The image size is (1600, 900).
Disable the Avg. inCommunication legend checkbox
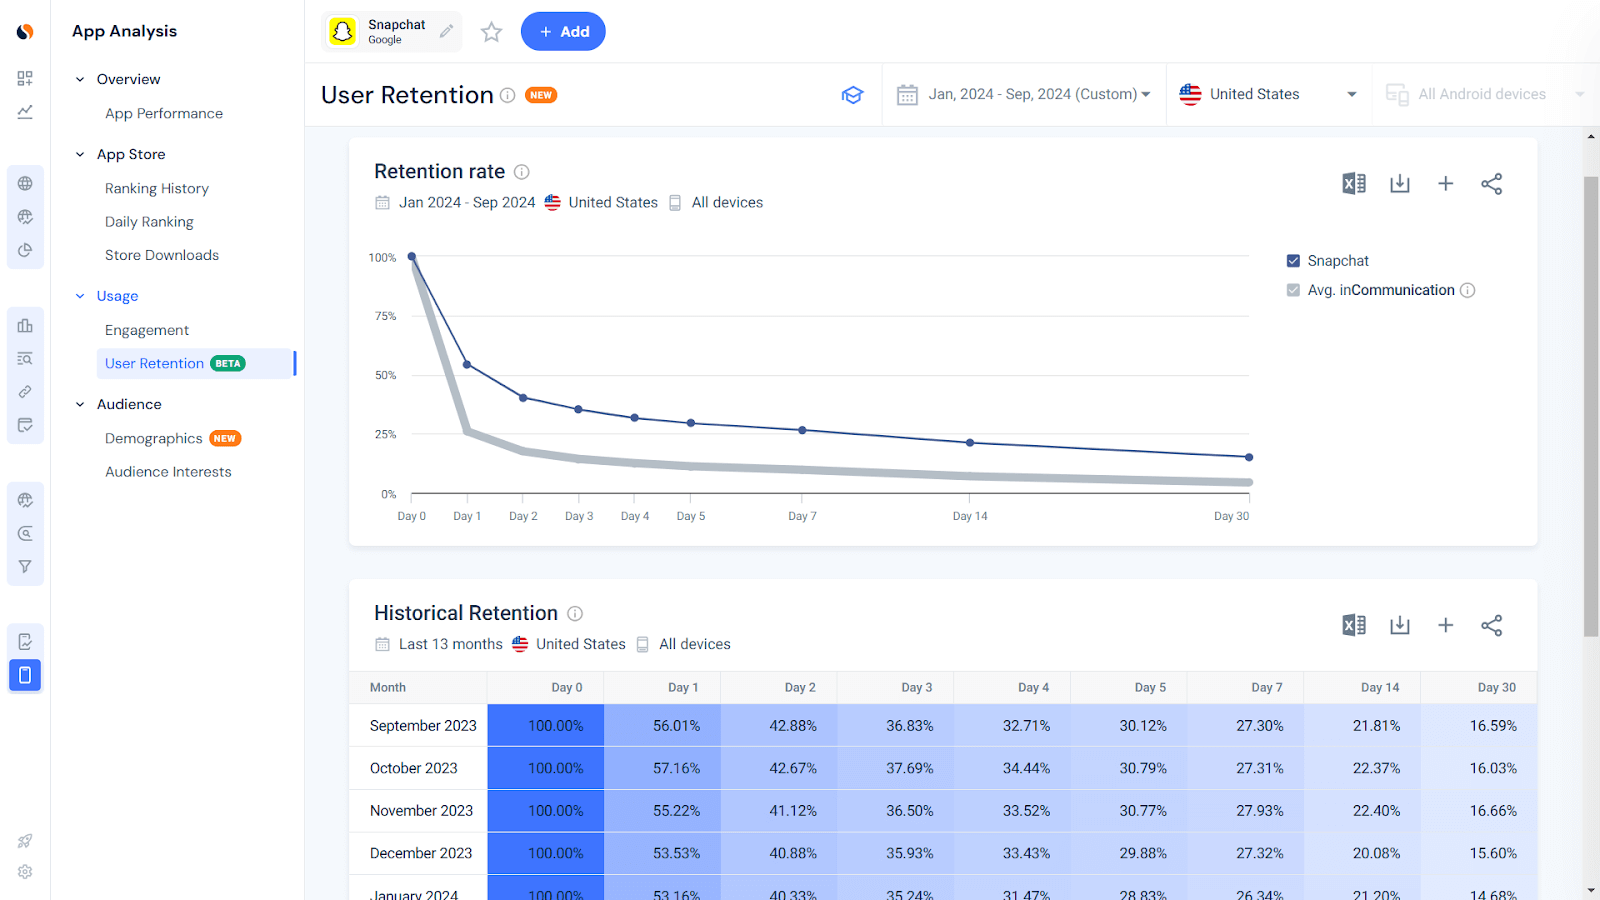pos(1293,290)
